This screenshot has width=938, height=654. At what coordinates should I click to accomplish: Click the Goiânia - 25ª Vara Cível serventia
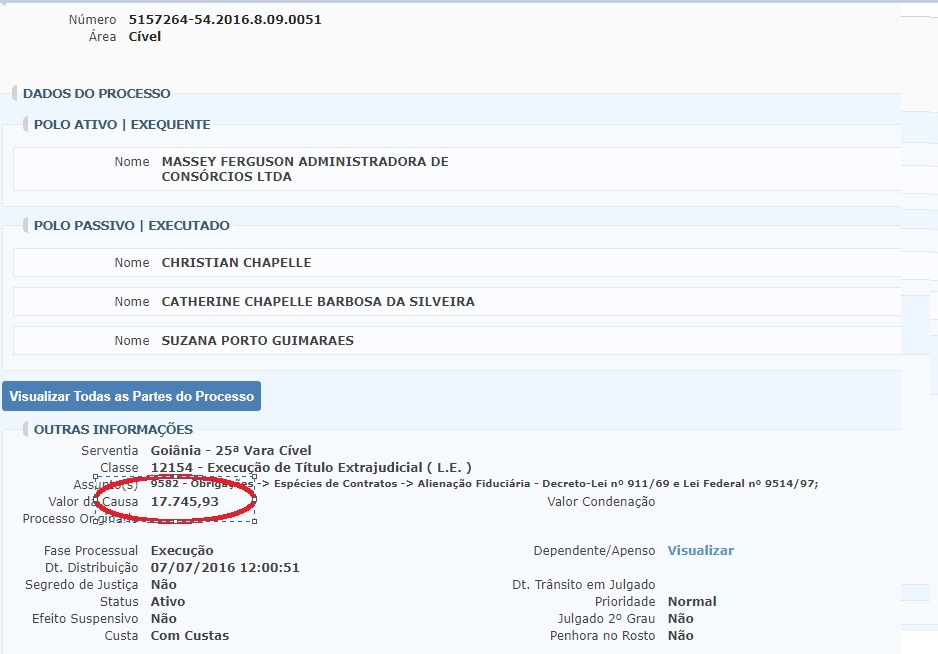231,451
